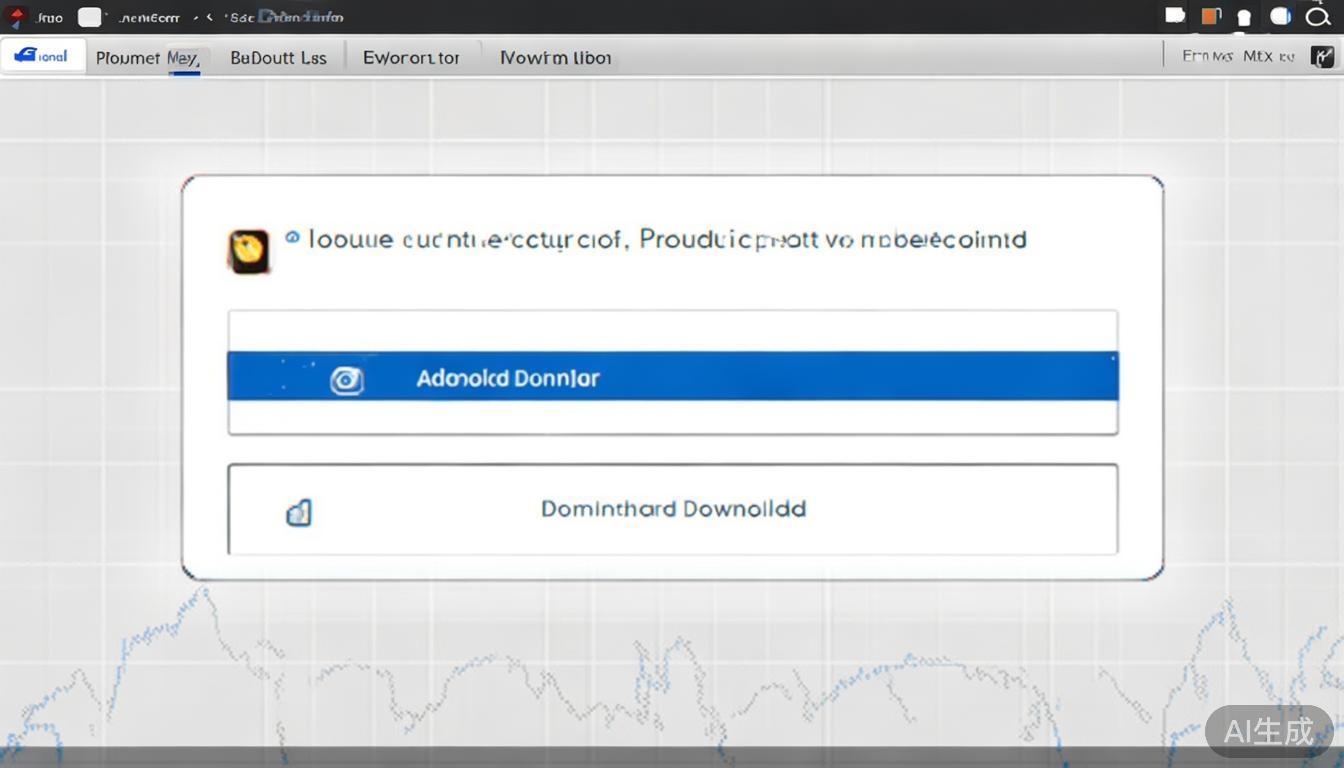This screenshot has width=1344, height=768.
Task: Click the white tag icon at top right
Action: click(1175, 16)
